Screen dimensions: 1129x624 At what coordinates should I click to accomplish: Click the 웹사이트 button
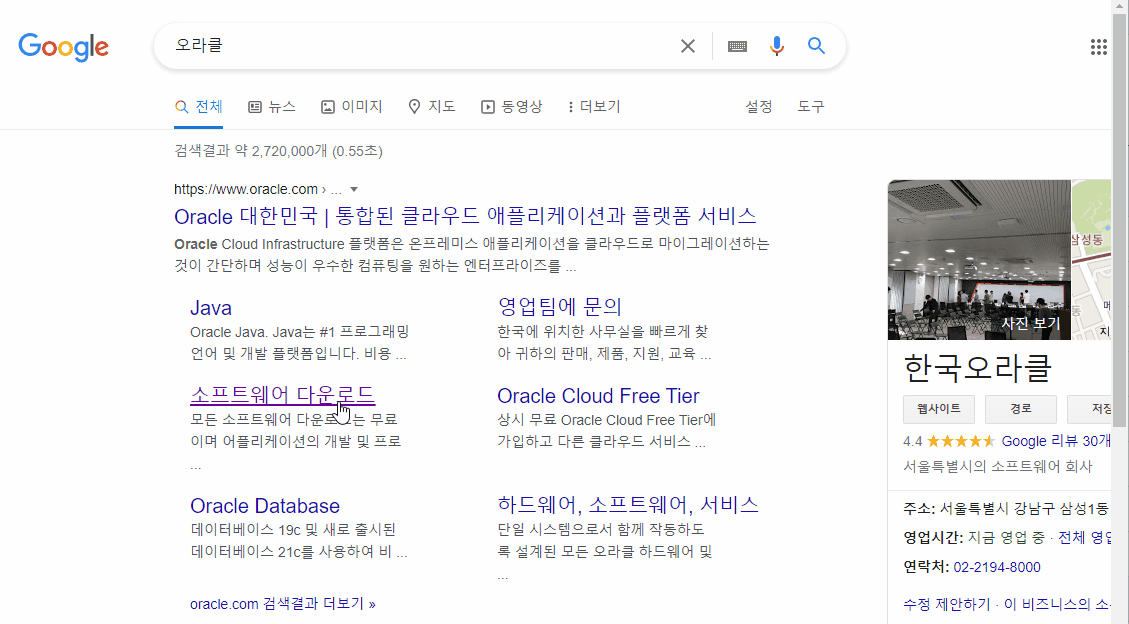point(939,409)
